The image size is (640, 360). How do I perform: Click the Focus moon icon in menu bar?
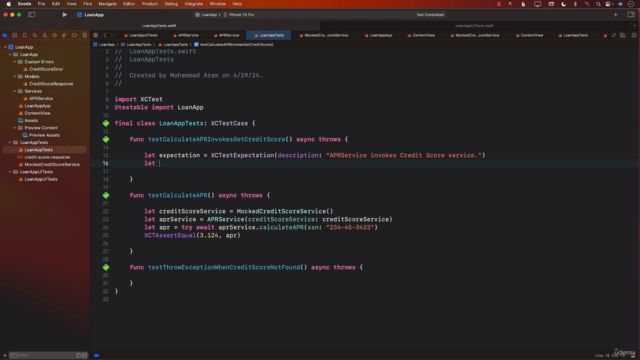click(564, 4)
